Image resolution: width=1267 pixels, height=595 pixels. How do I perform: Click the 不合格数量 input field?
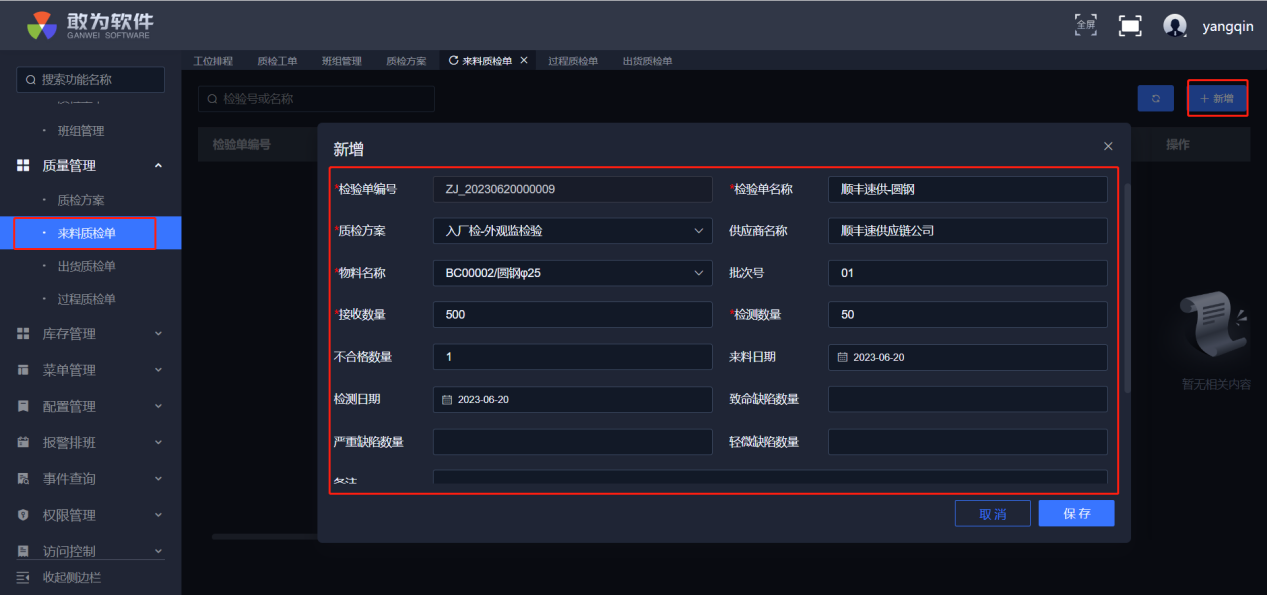[x=573, y=357]
